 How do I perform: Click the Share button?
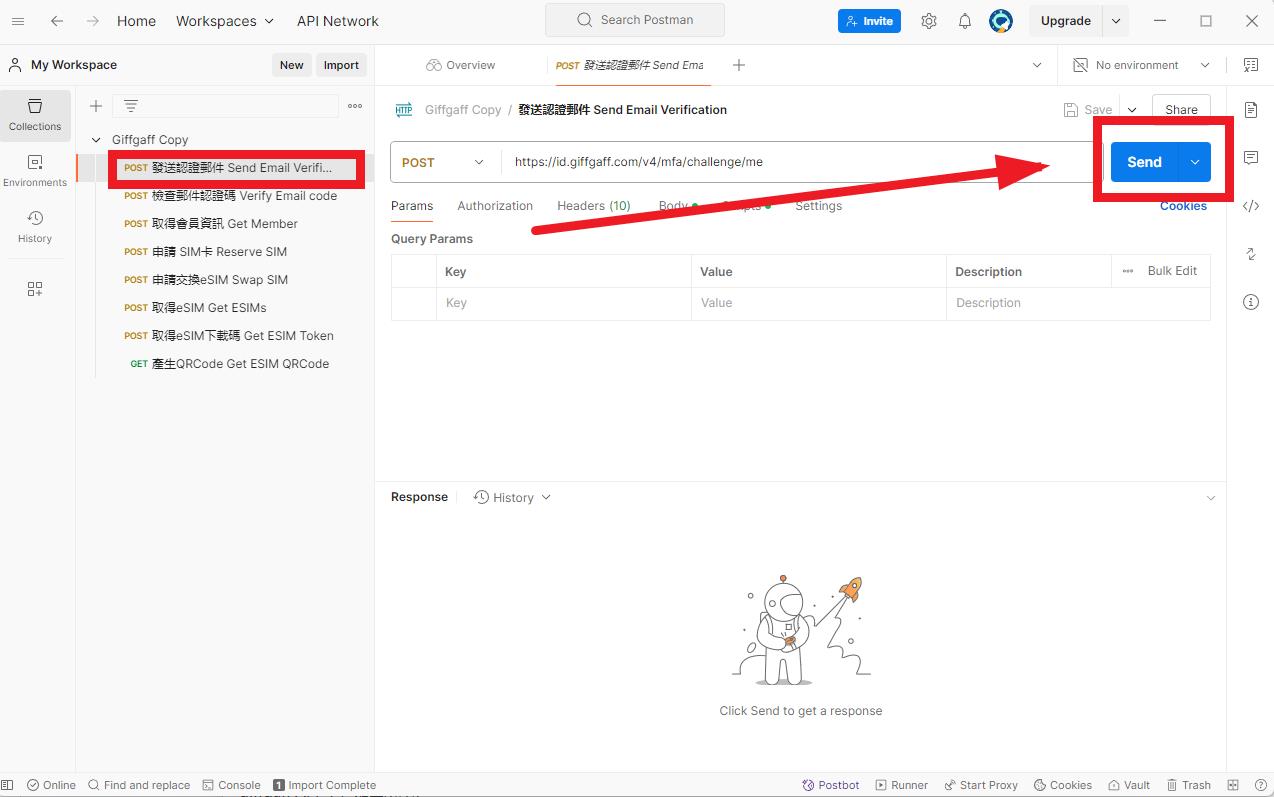(1181, 110)
